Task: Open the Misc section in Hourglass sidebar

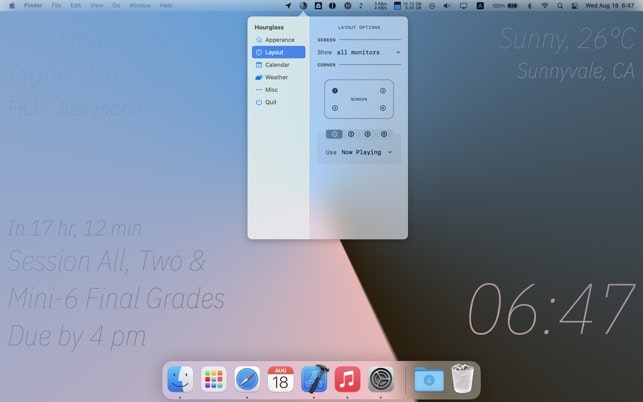Action: pos(278,89)
